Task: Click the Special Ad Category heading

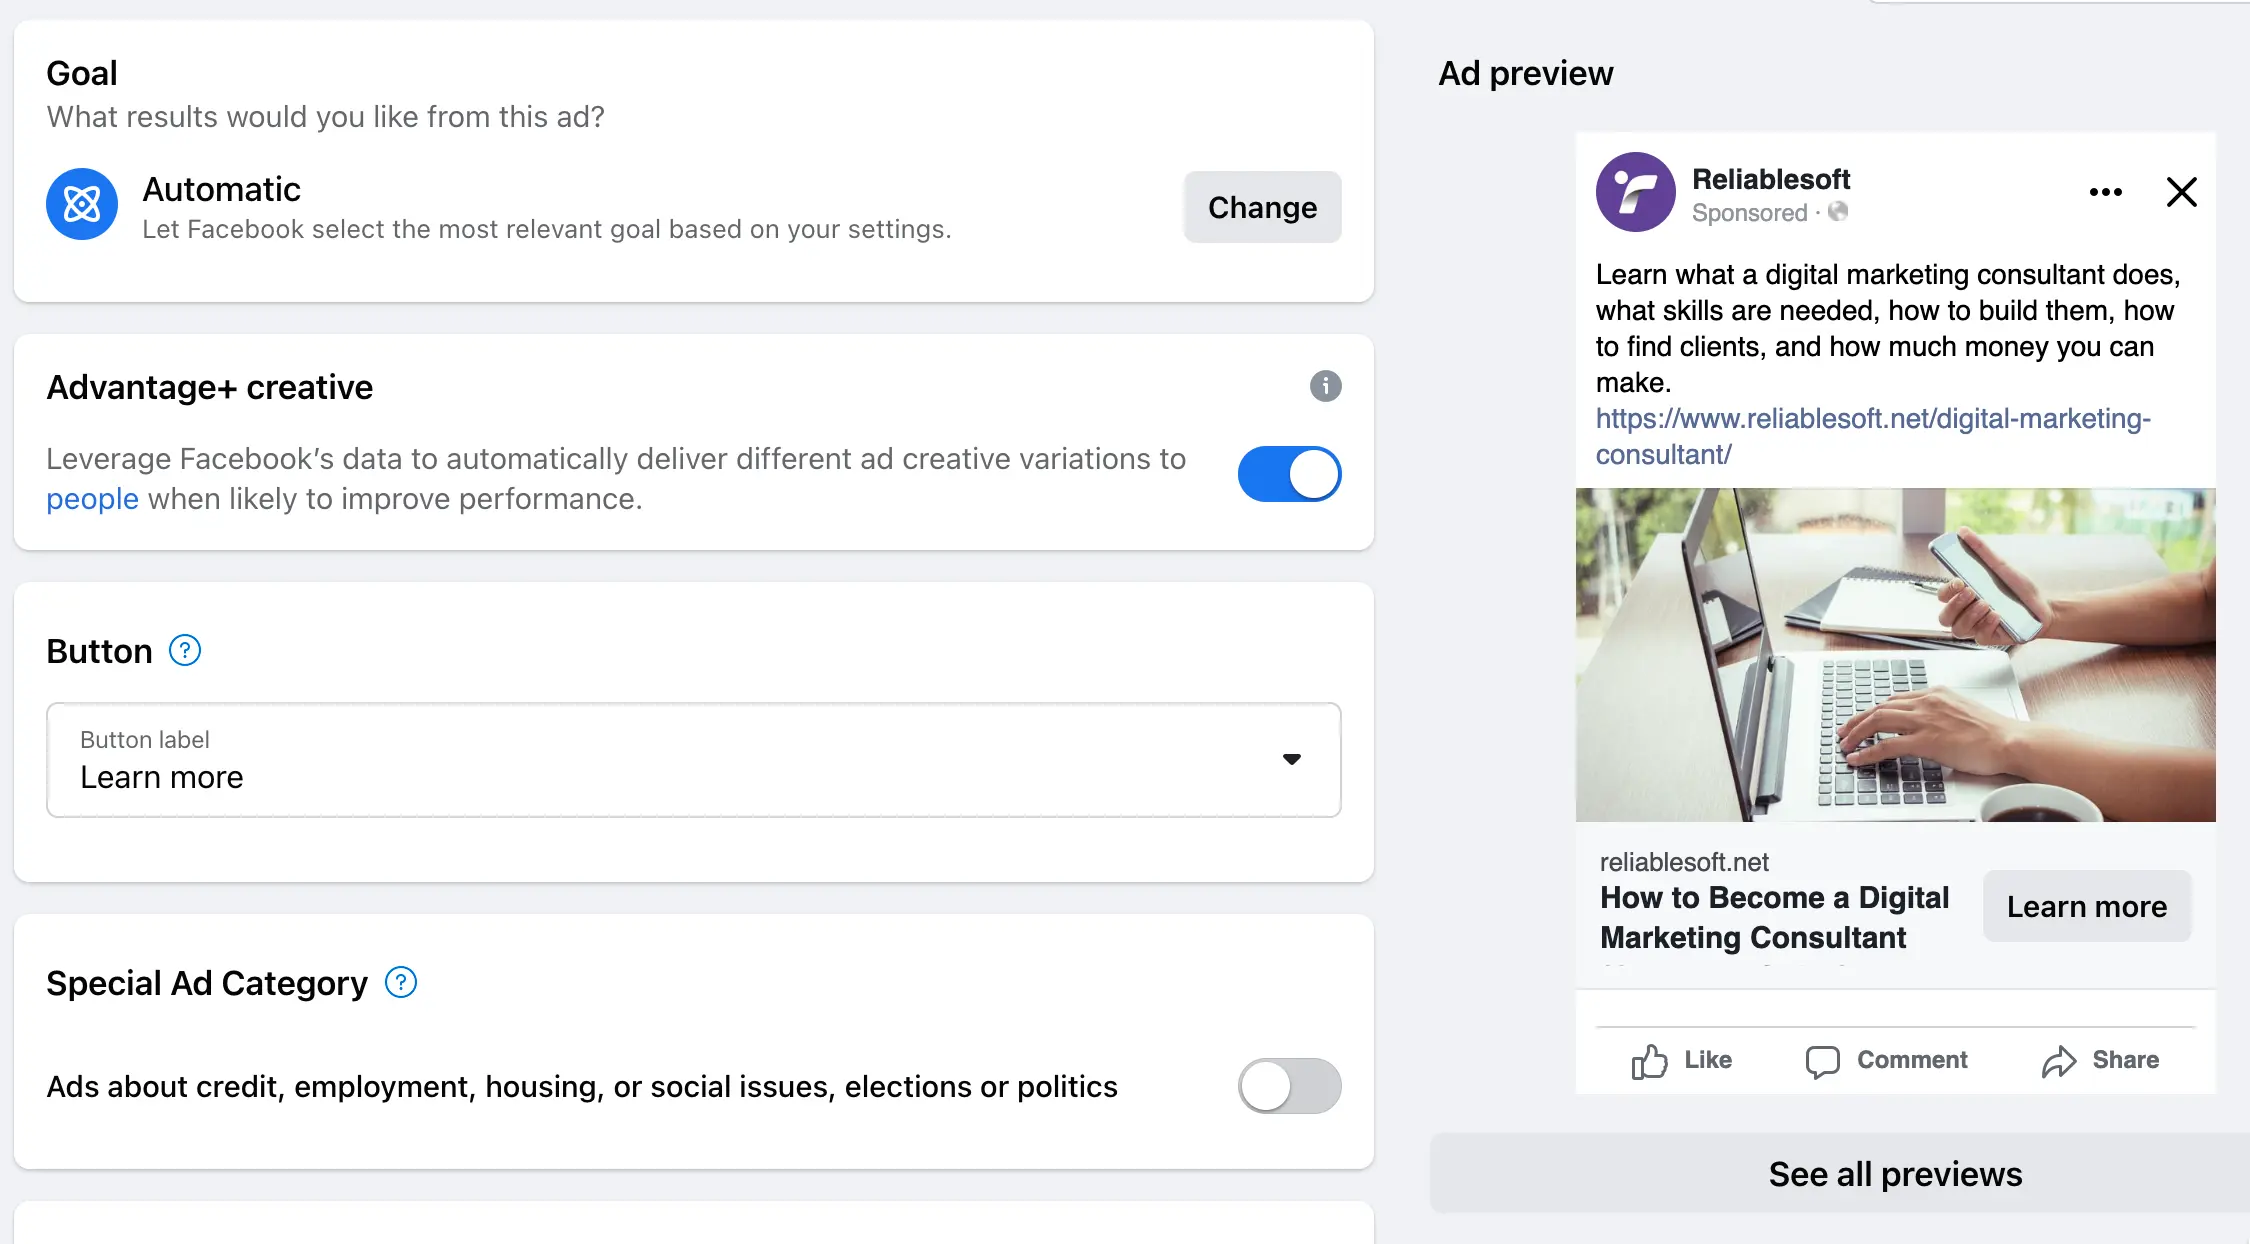Action: tap(207, 983)
